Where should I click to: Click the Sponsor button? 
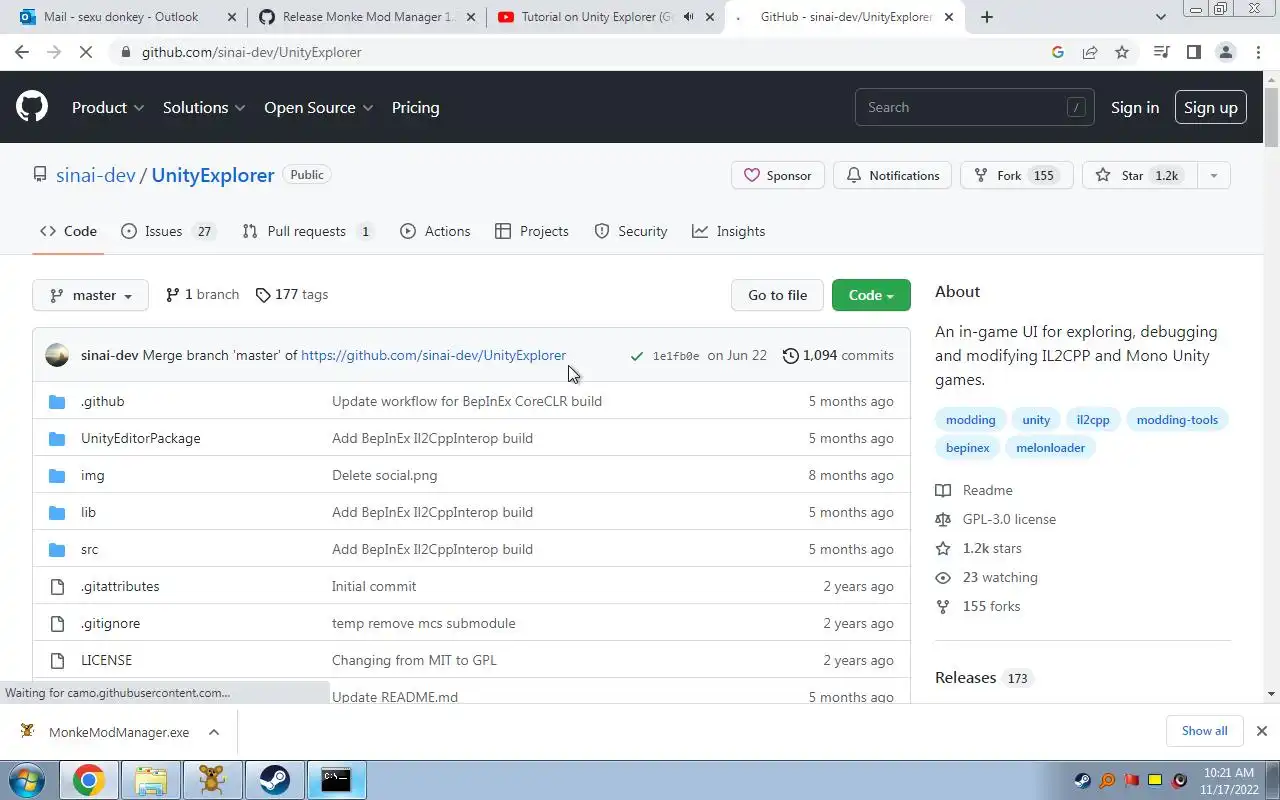coord(778,175)
